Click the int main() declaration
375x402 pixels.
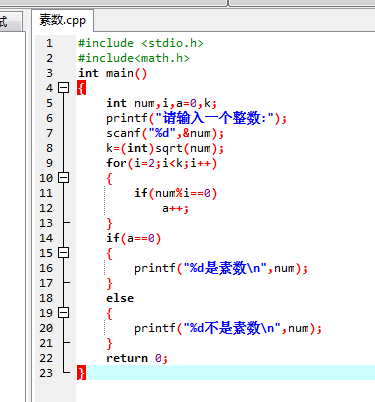pos(112,73)
